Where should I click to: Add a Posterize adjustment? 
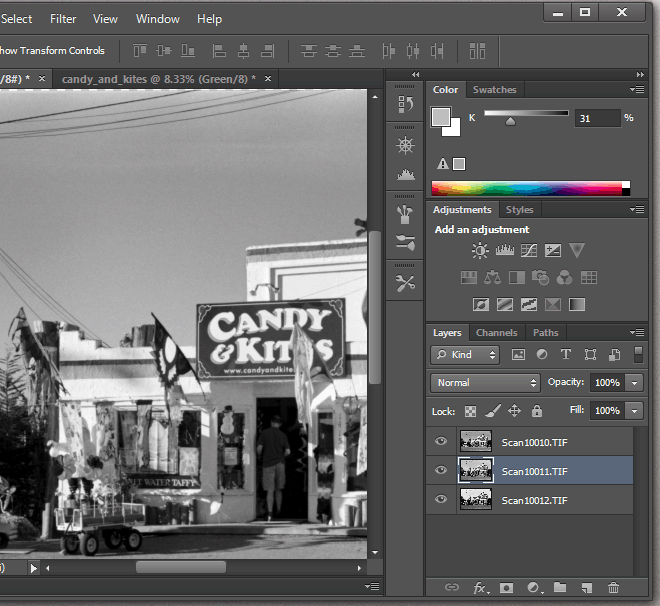coord(505,304)
